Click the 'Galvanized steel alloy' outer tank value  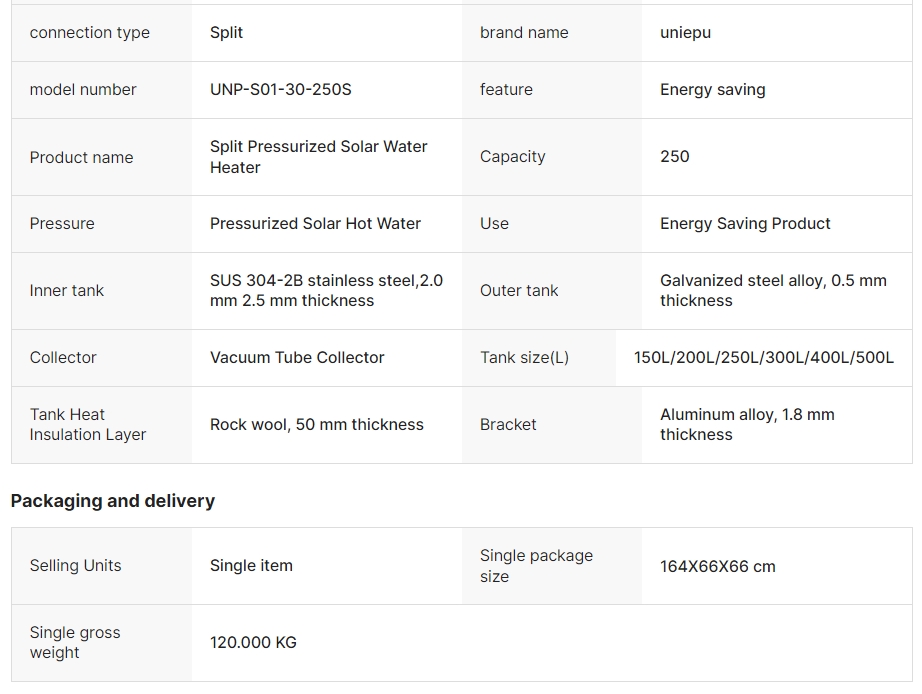(x=773, y=291)
